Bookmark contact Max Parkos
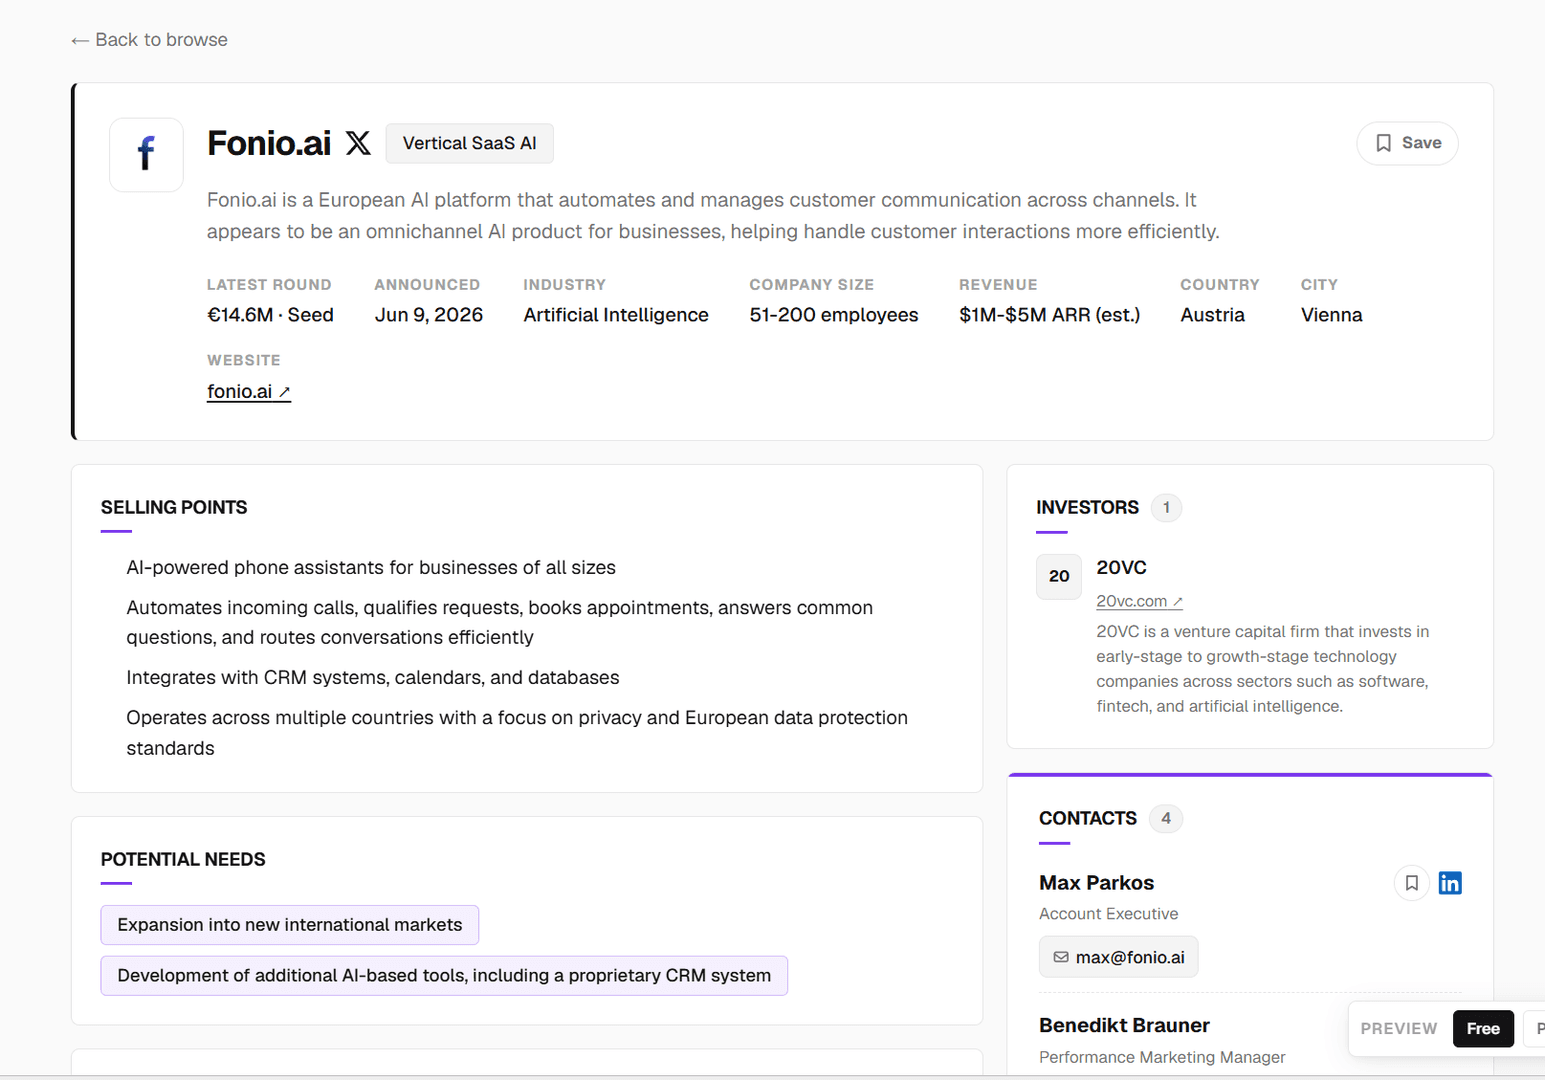This screenshot has height=1080, width=1545. click(x=1411, y=883)
